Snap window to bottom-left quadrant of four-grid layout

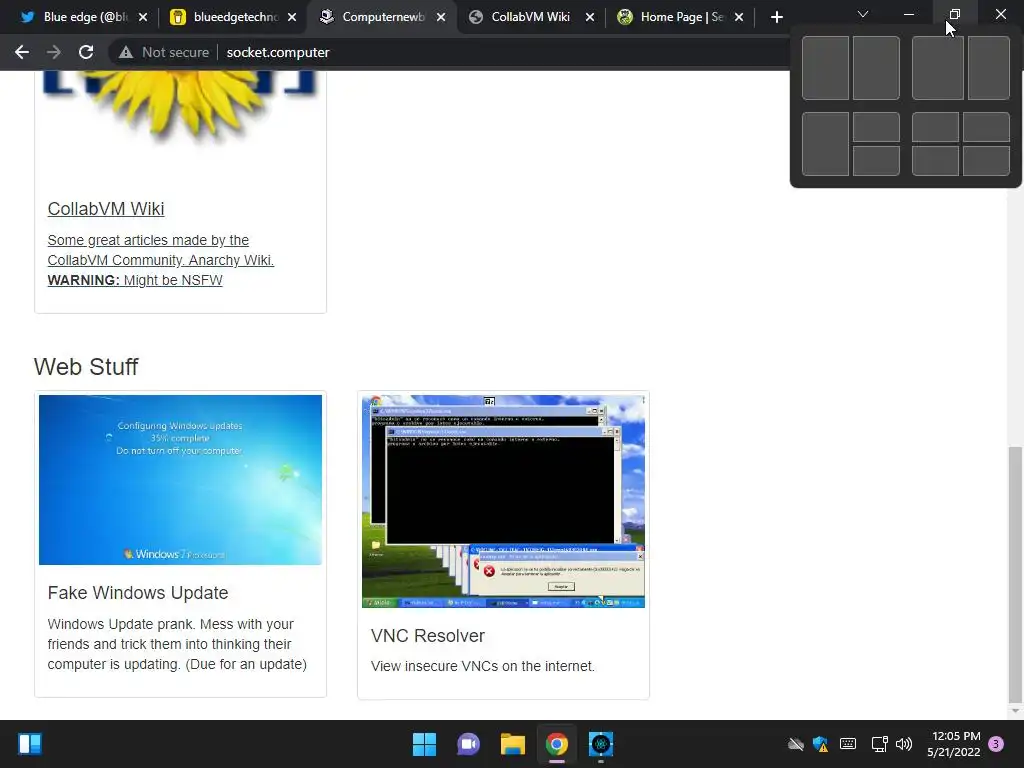pos(935,161)
